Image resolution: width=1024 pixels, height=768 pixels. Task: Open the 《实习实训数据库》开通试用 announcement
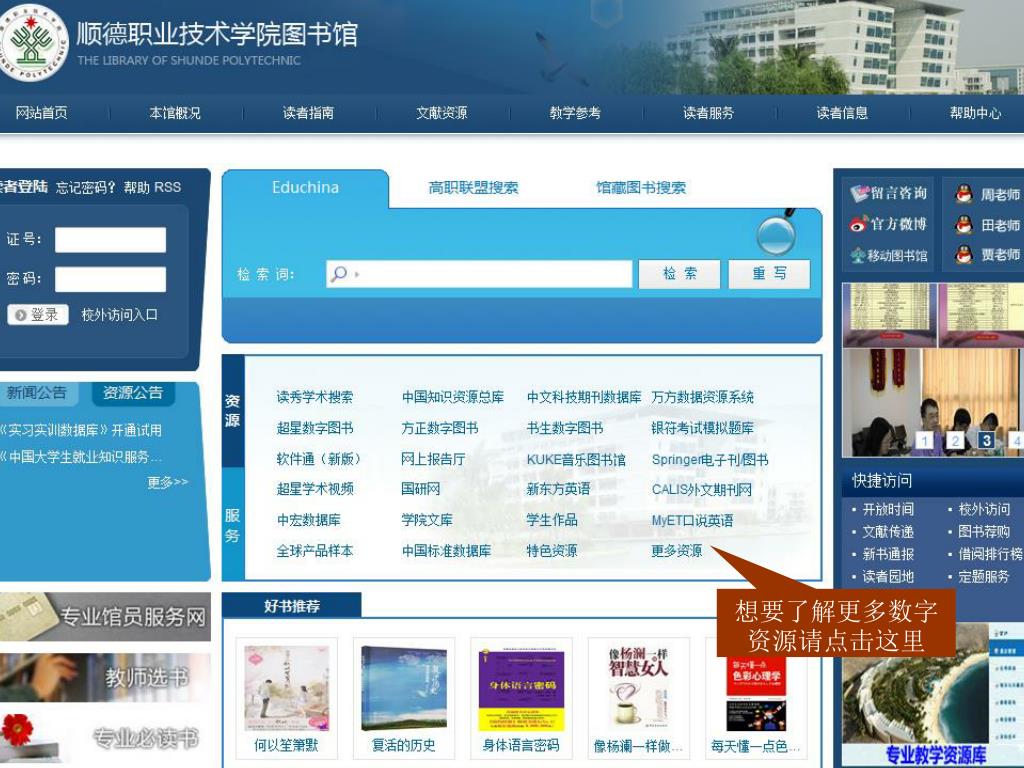coord(81,430)
